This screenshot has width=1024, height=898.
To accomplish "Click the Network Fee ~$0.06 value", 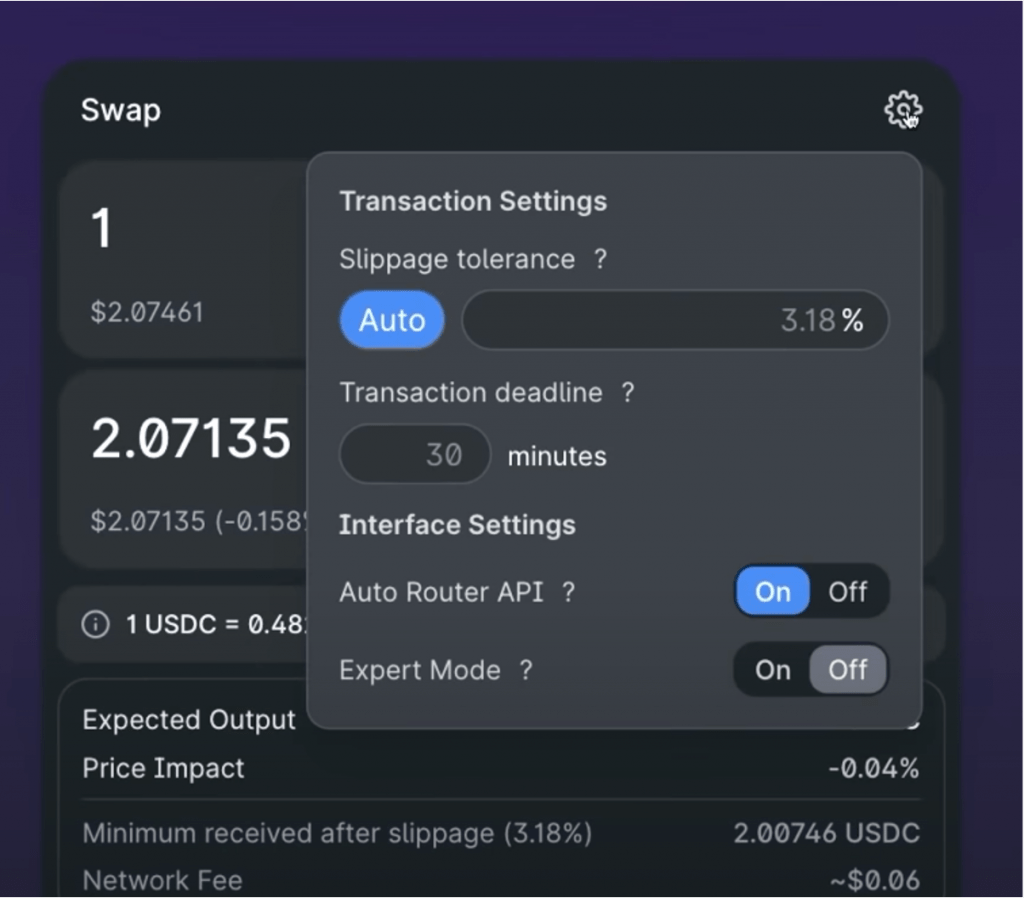I will 874,880.
